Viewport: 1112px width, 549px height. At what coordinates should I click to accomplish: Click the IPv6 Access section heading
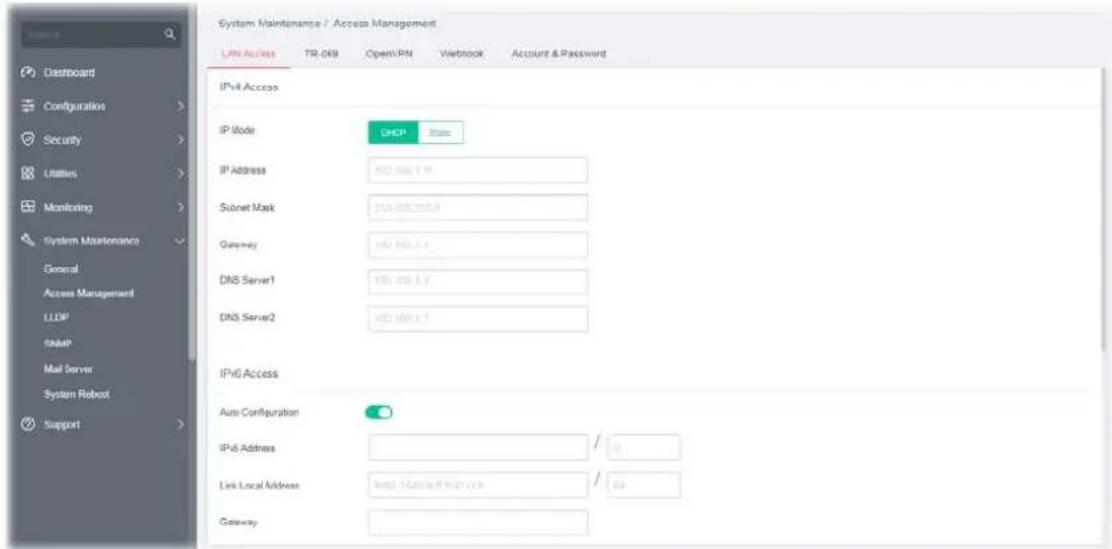pos(250,373)
